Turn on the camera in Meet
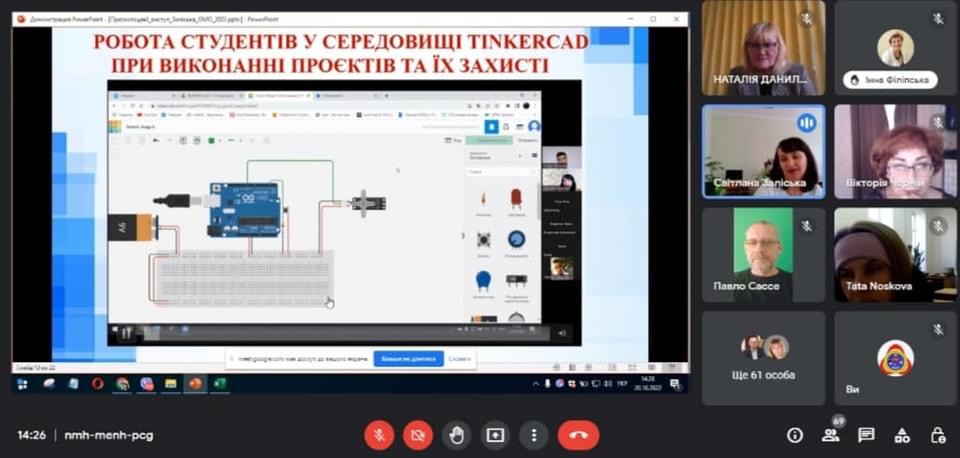 (x=418, y=435)
